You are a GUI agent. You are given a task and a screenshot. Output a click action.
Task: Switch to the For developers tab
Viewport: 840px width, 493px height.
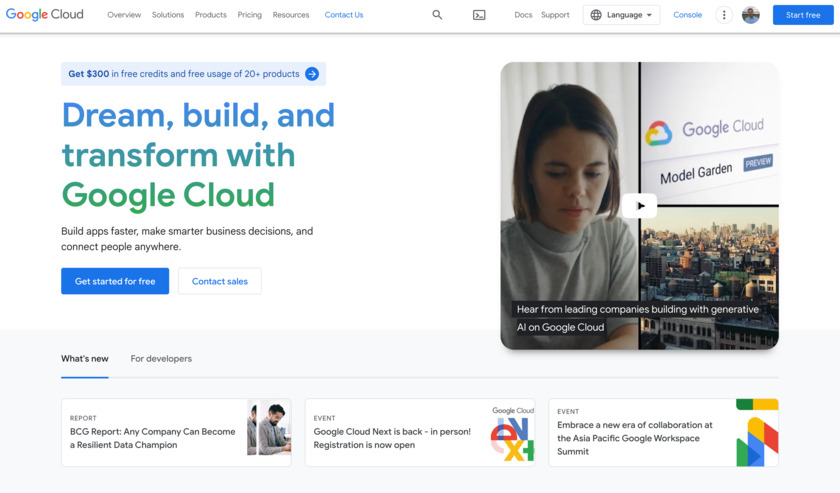click(x=161, y=358)
